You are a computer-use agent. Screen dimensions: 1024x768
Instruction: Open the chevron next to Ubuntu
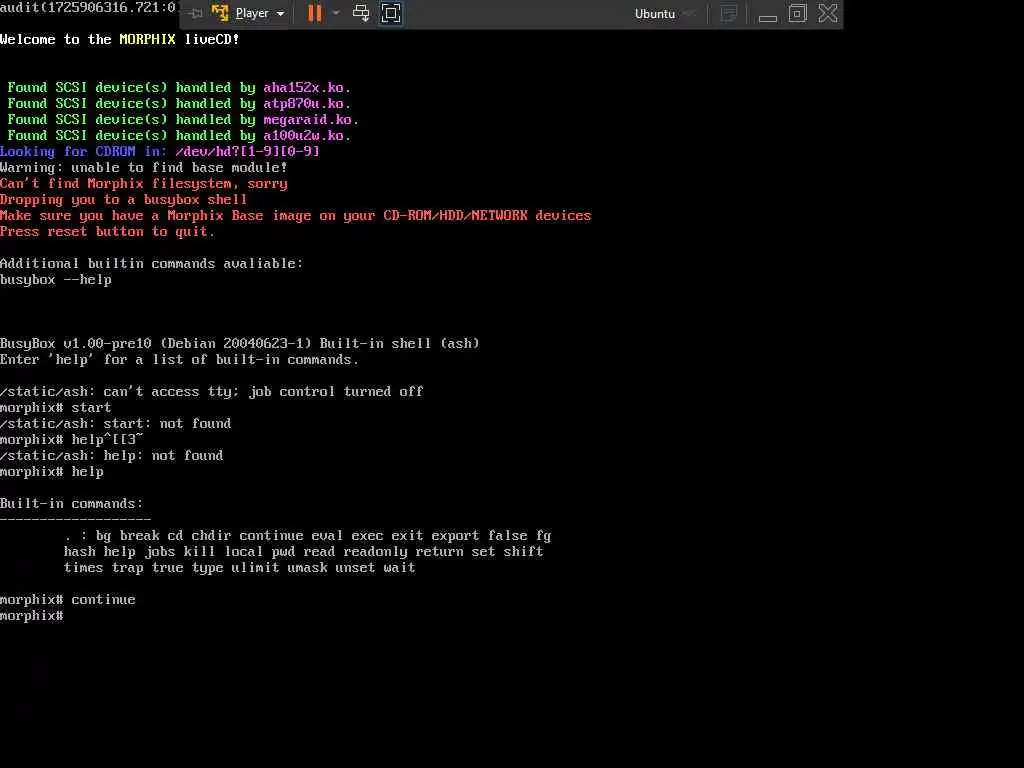(x=690, y=14)
